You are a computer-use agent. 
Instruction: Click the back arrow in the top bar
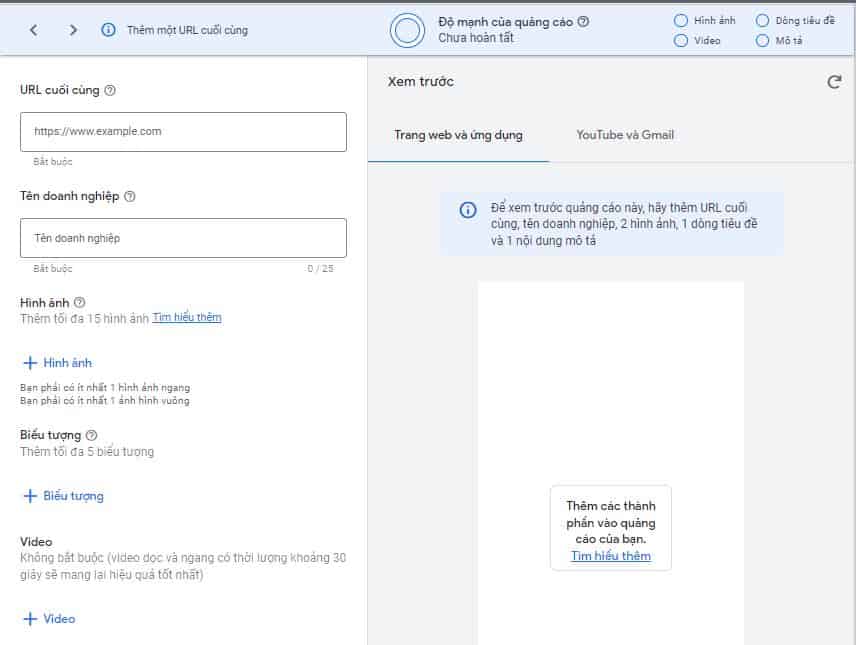coord(34,30)
